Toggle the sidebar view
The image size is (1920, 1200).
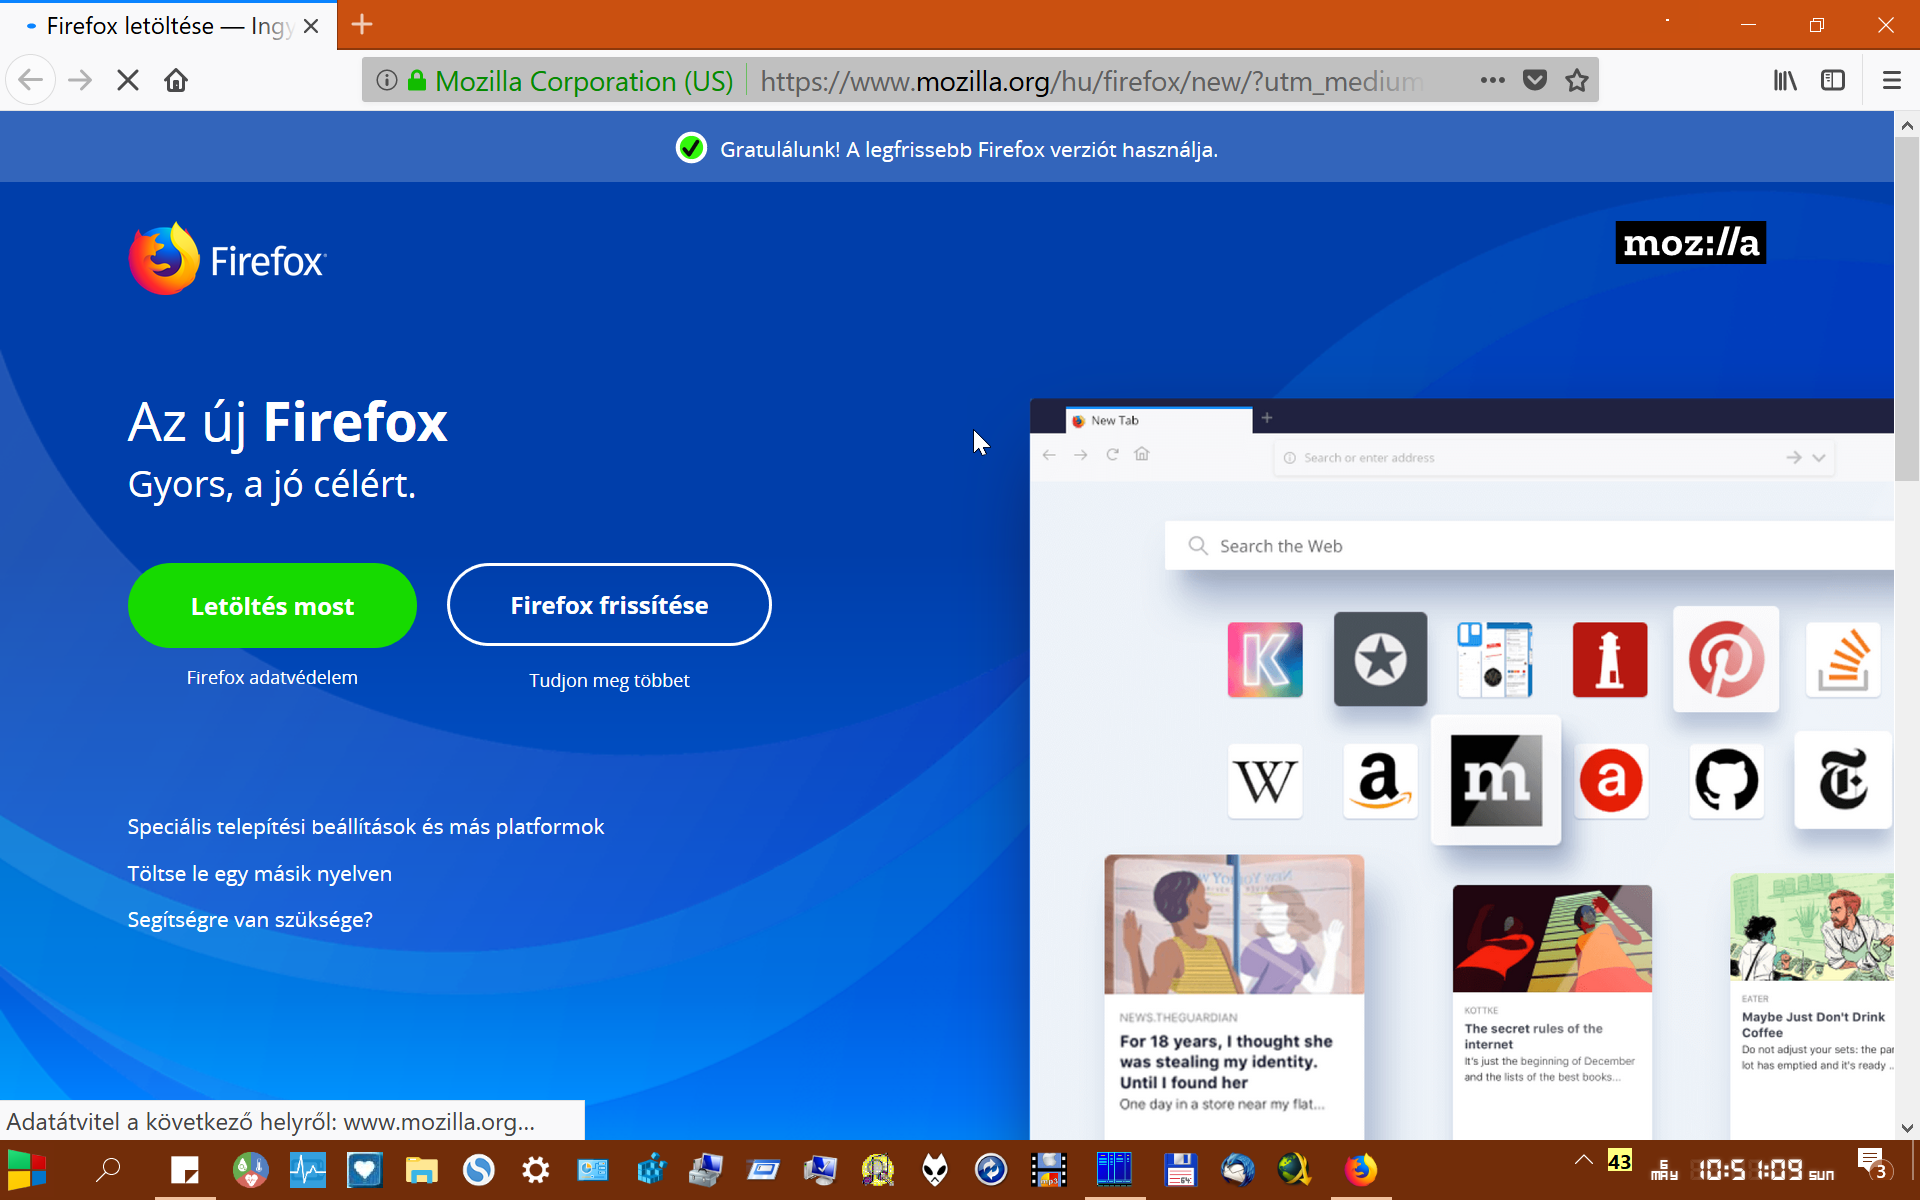[1833, 80]
